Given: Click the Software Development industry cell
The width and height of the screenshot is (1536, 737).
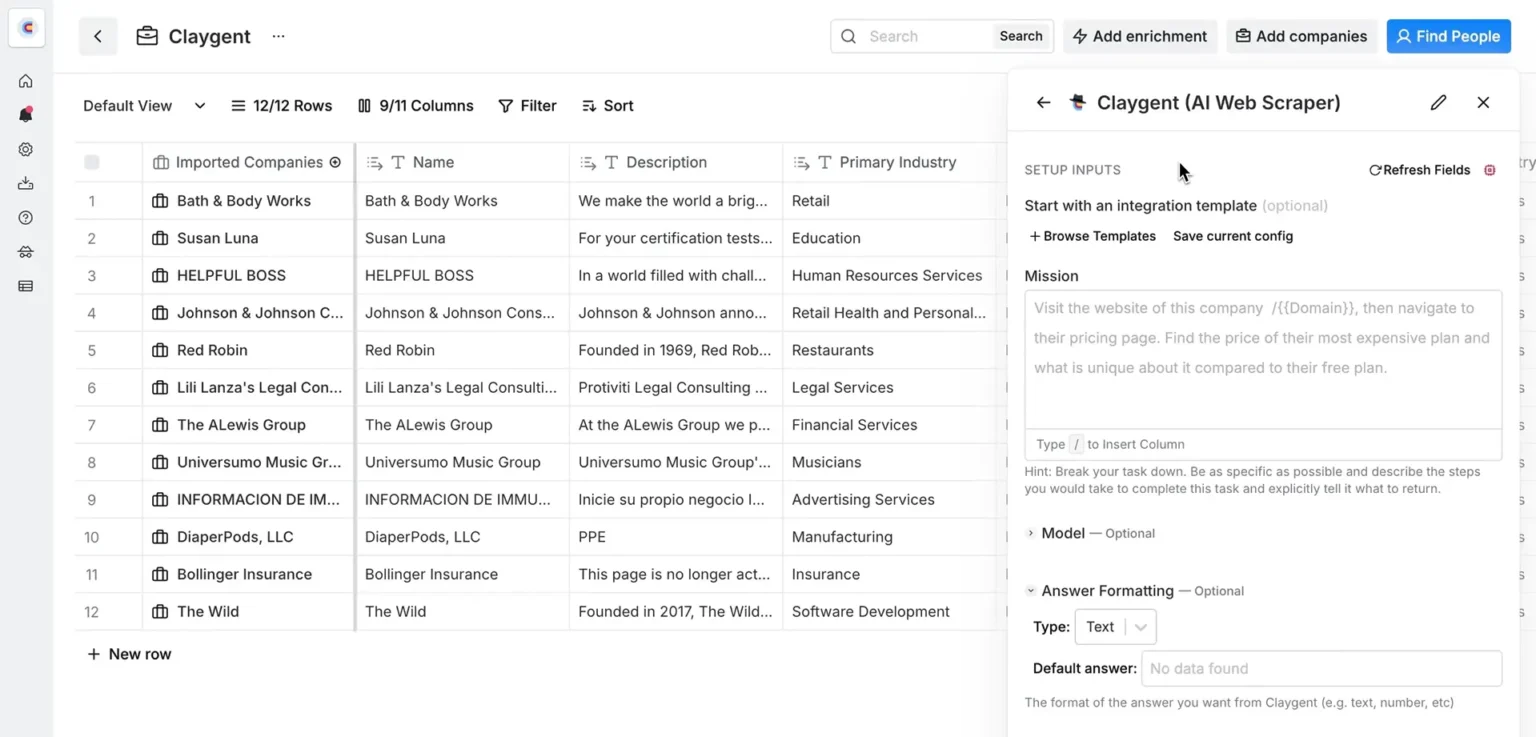Looking at the screenshot, I should [889, 611].
